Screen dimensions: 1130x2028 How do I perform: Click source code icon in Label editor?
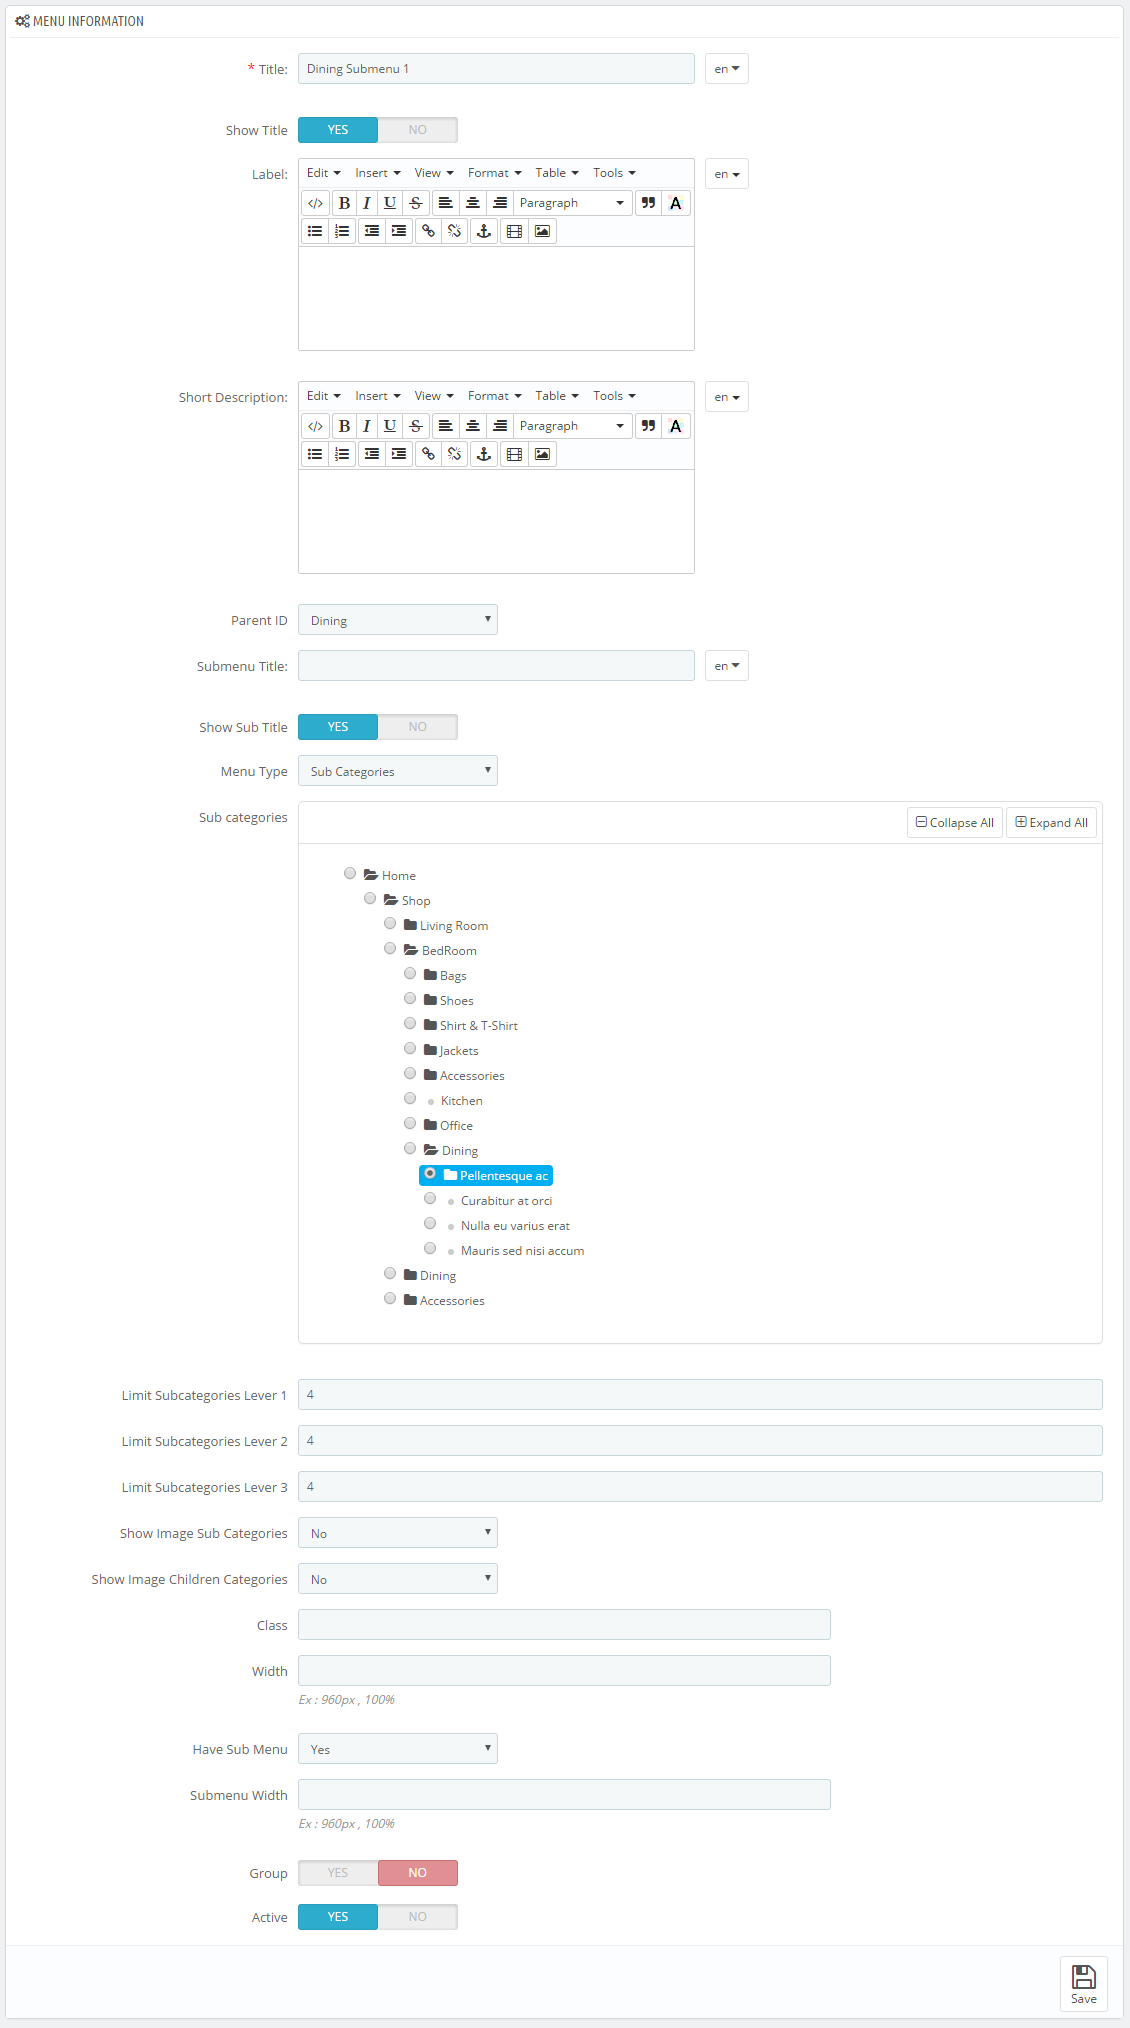315,203
